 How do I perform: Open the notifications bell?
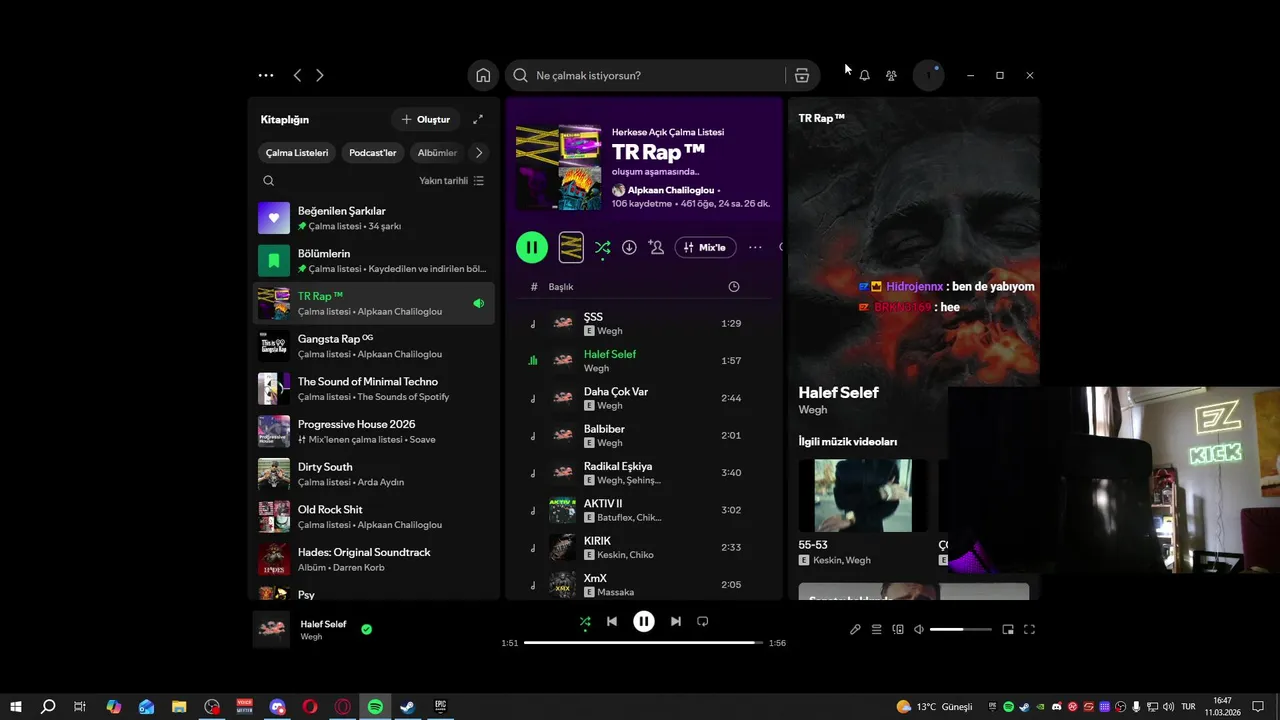tap(864, 75)
